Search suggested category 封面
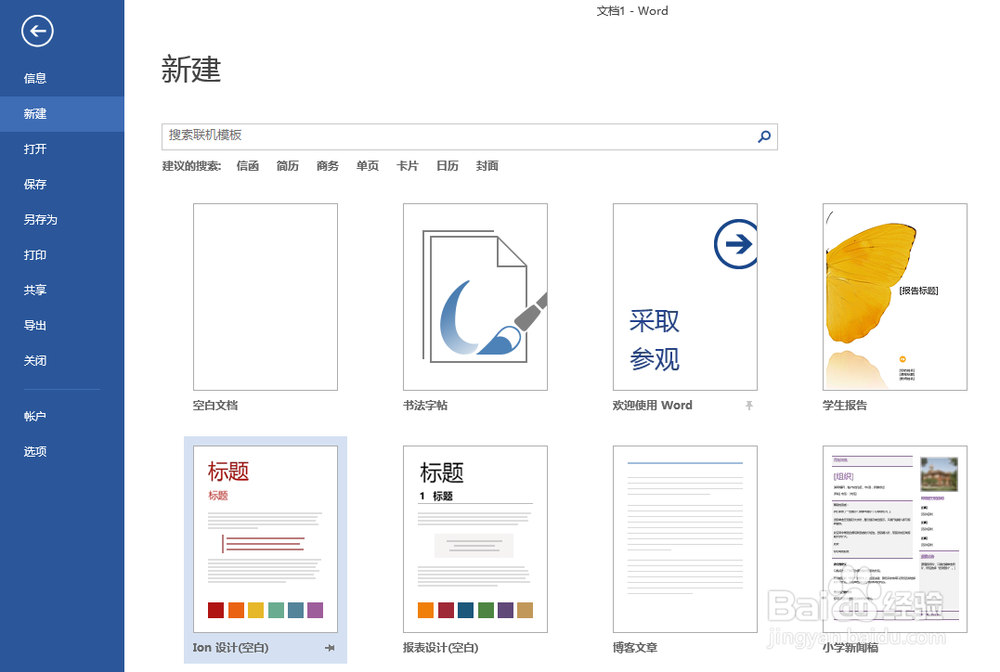Viewport: 1000px width, 672px height. [487, 166]
